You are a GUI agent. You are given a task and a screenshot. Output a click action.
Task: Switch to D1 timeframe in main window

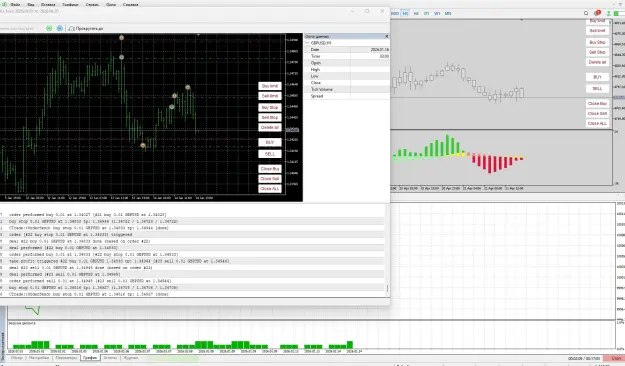coord(426,14)
